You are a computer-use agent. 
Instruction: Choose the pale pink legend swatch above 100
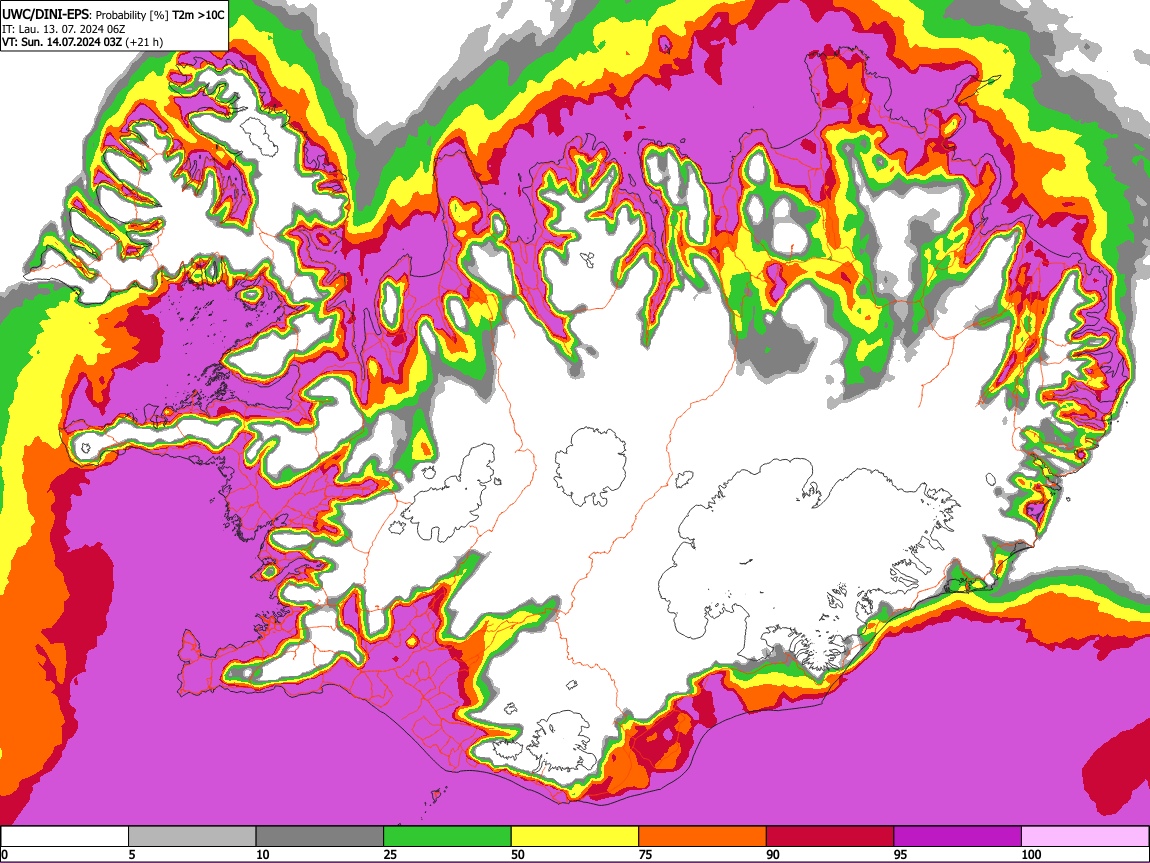coord(1085,836)
